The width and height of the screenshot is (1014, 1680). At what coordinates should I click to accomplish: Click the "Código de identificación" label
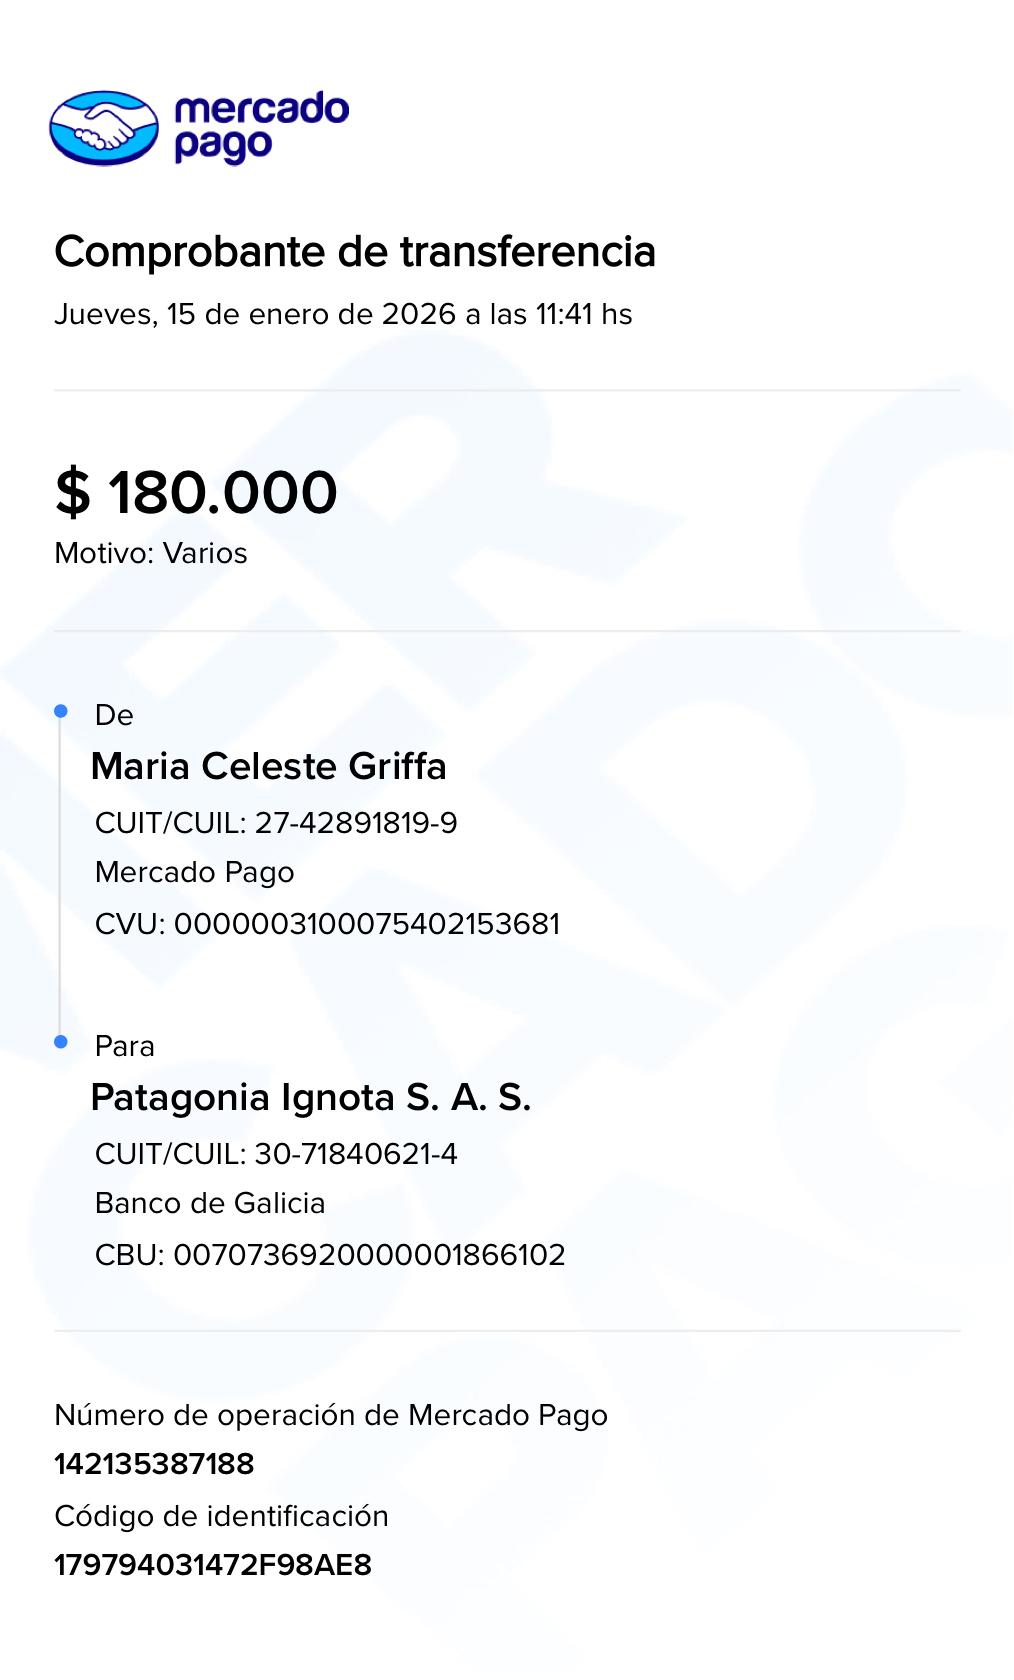click(221, 1516)
